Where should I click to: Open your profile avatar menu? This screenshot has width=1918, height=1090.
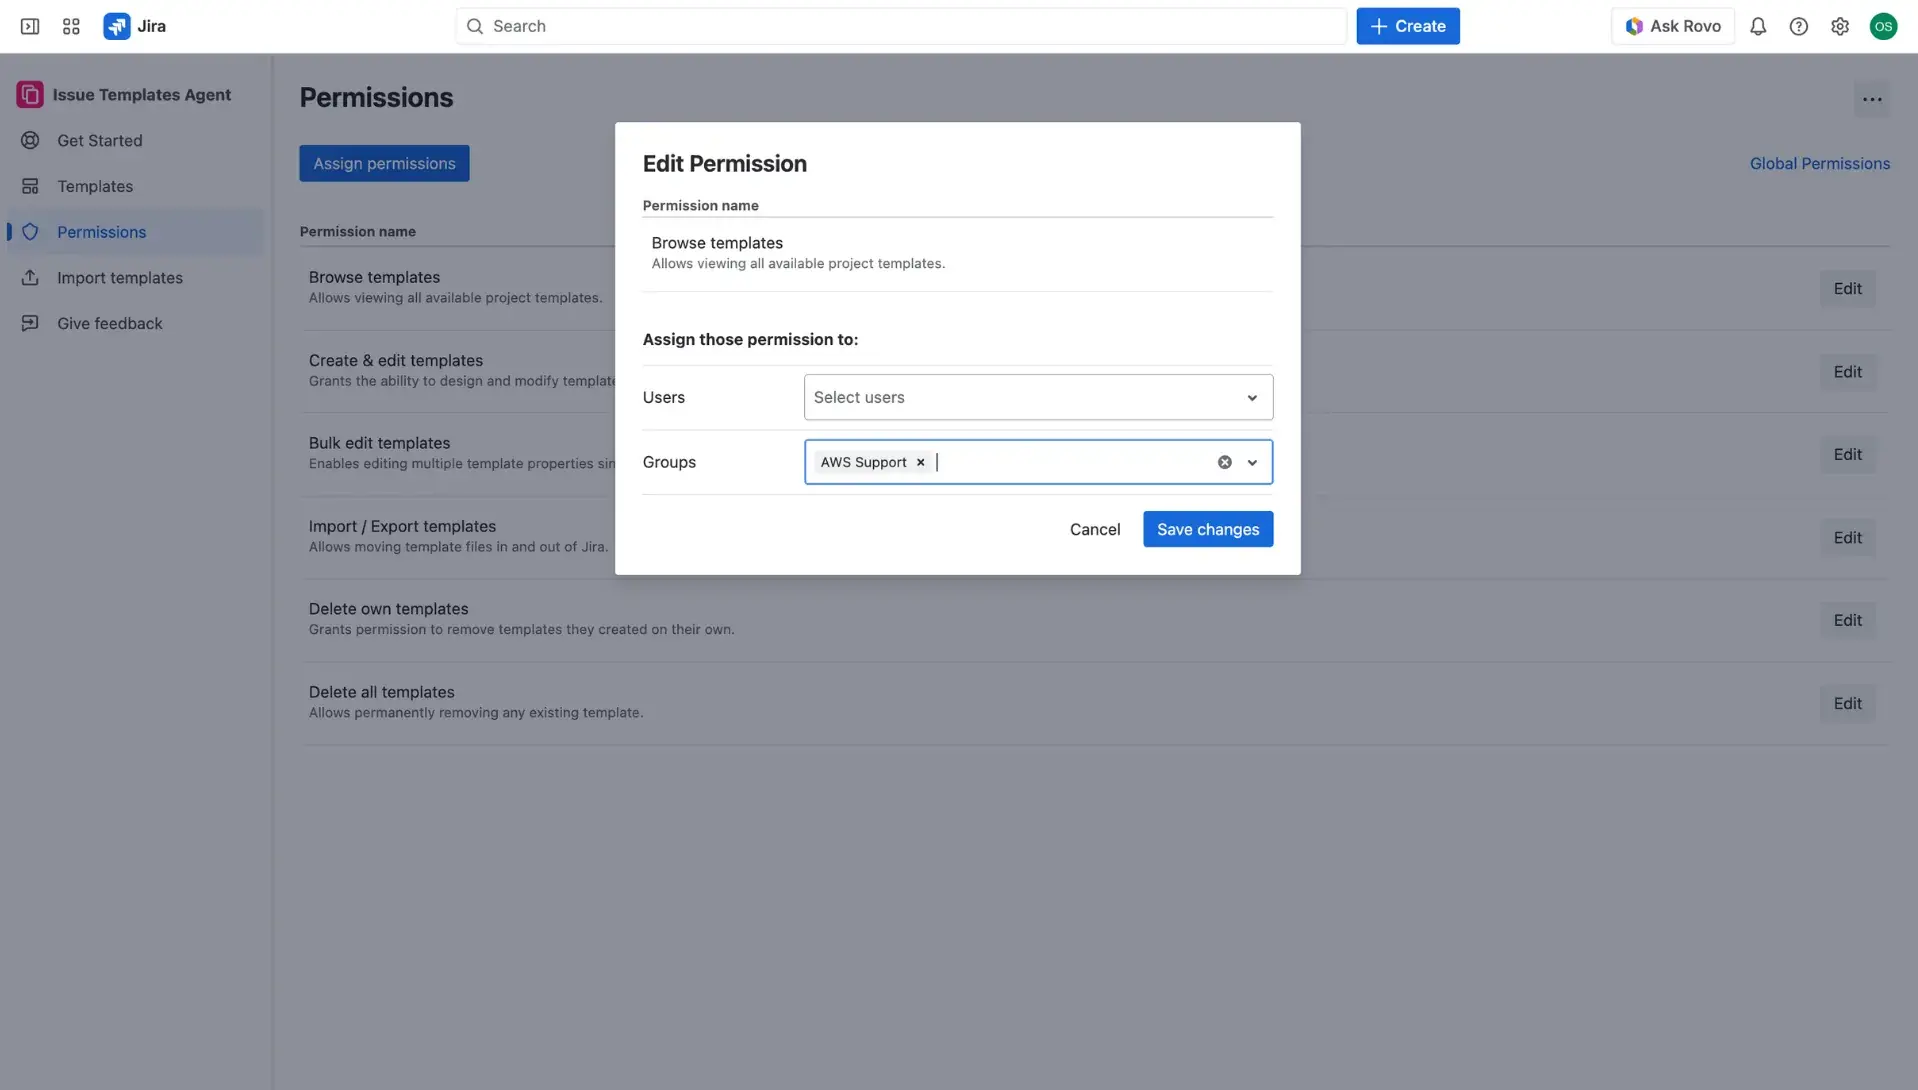1885,26
